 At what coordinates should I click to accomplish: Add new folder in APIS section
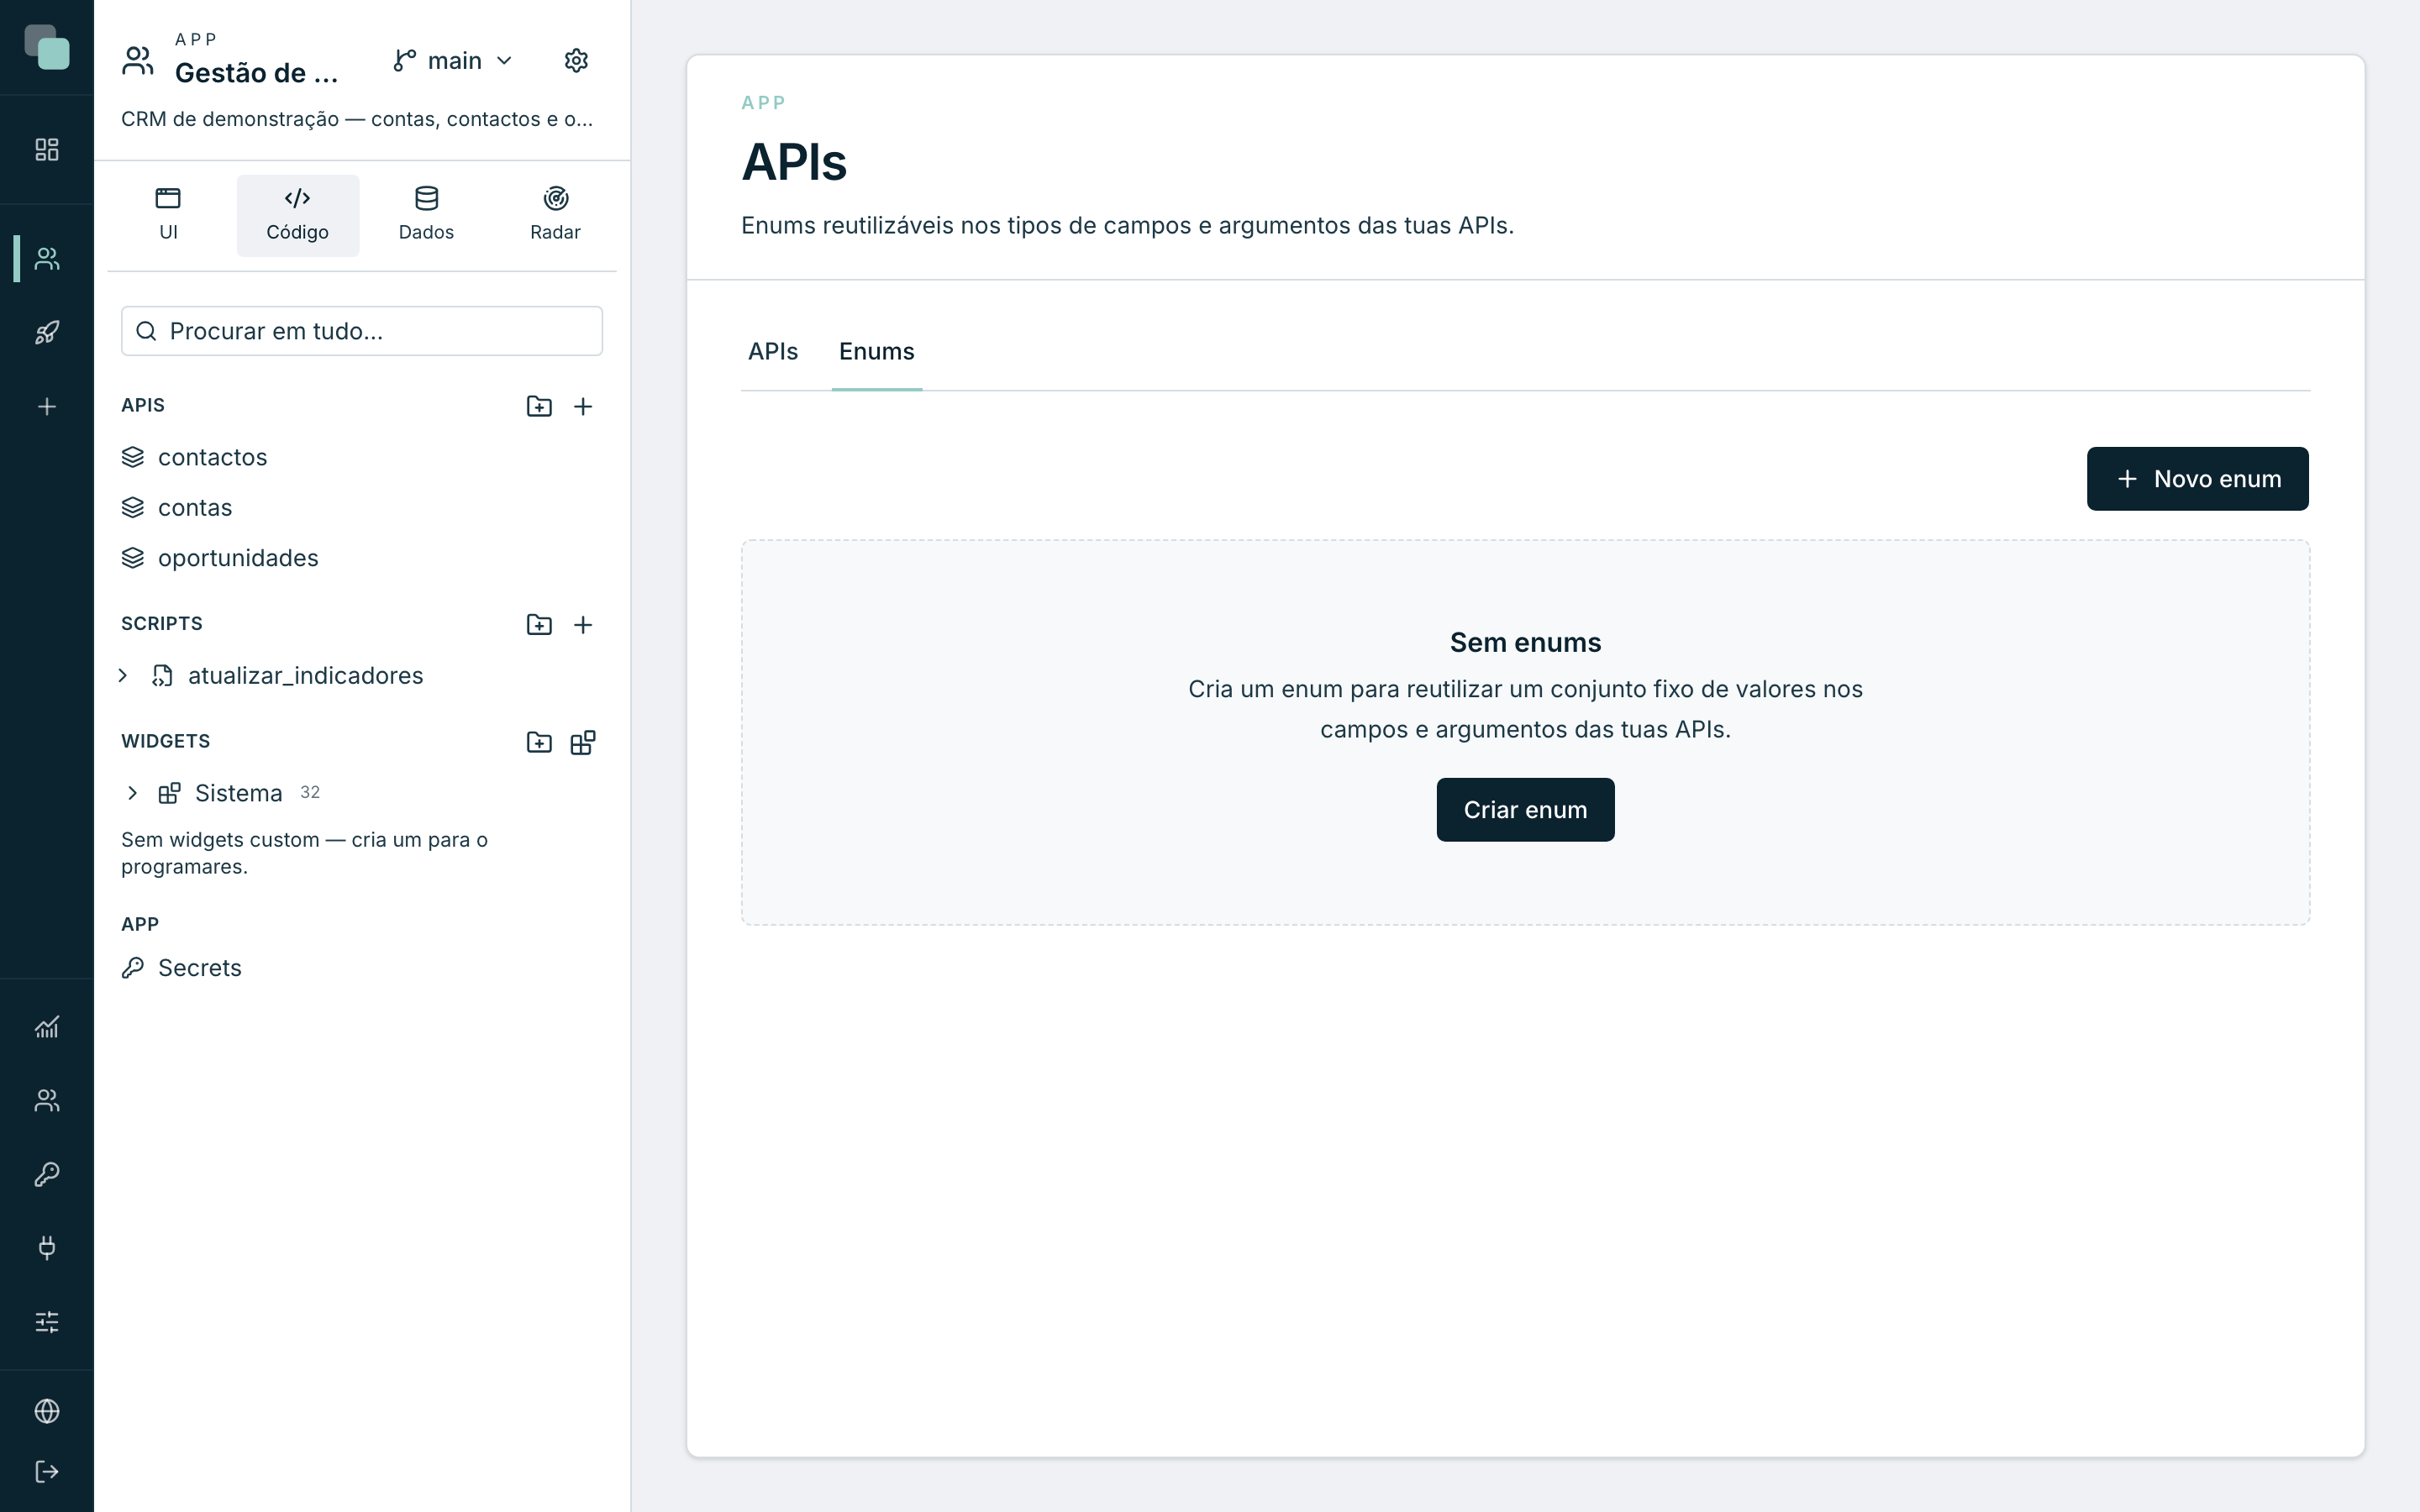(x=539, y=406)
